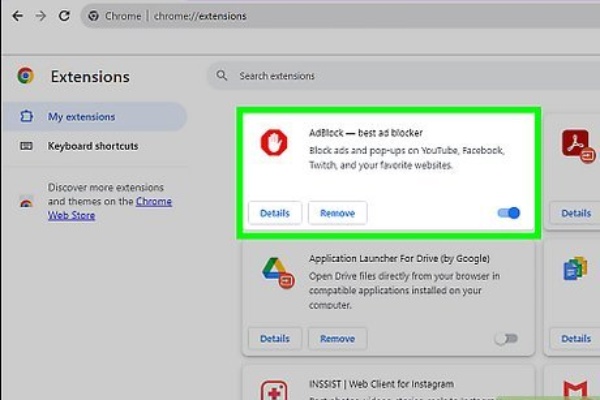This screenshot has width=600, height=400.
Task: Click the Web Store rainbow icon in sidebar
Action: (26, 203)
